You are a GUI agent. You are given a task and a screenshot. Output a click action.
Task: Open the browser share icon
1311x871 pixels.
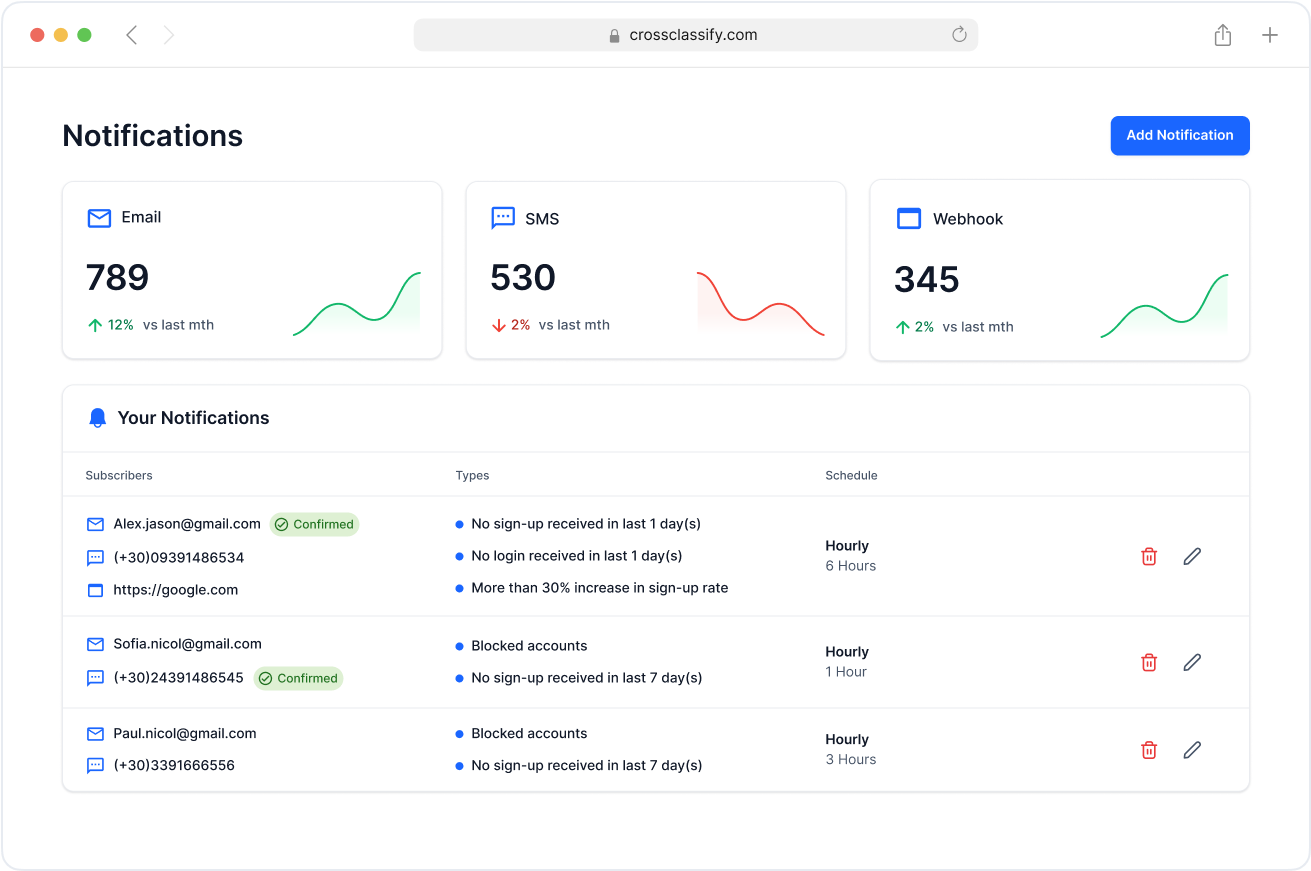(x=1222, y=35)
